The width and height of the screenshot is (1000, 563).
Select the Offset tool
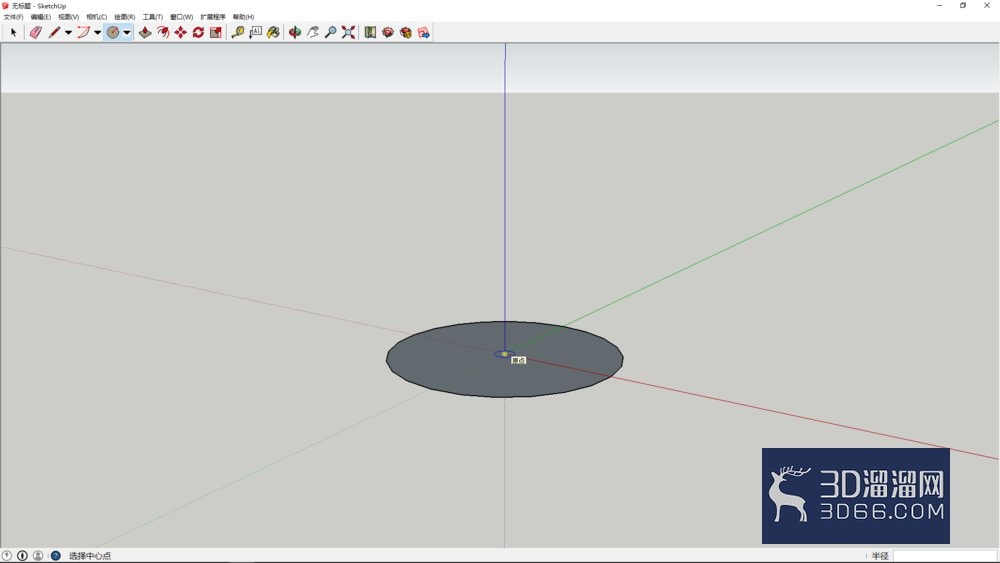coord(163,32)
